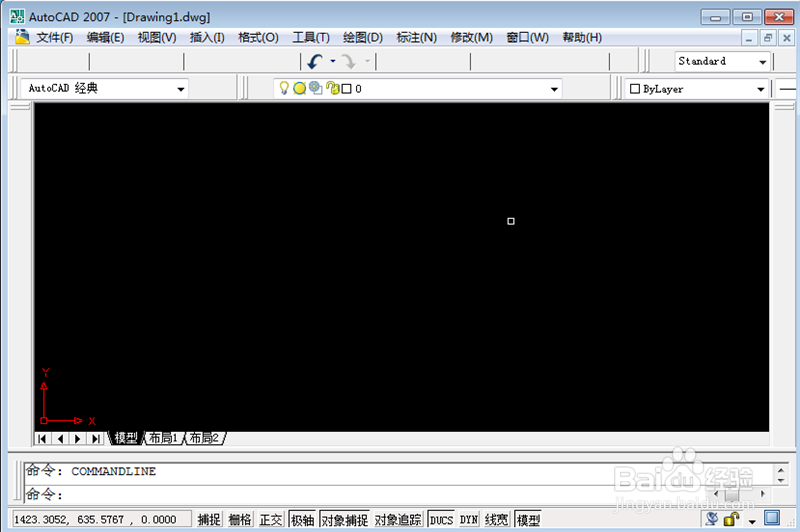Click the Redo arrow icon

[348, 62]
